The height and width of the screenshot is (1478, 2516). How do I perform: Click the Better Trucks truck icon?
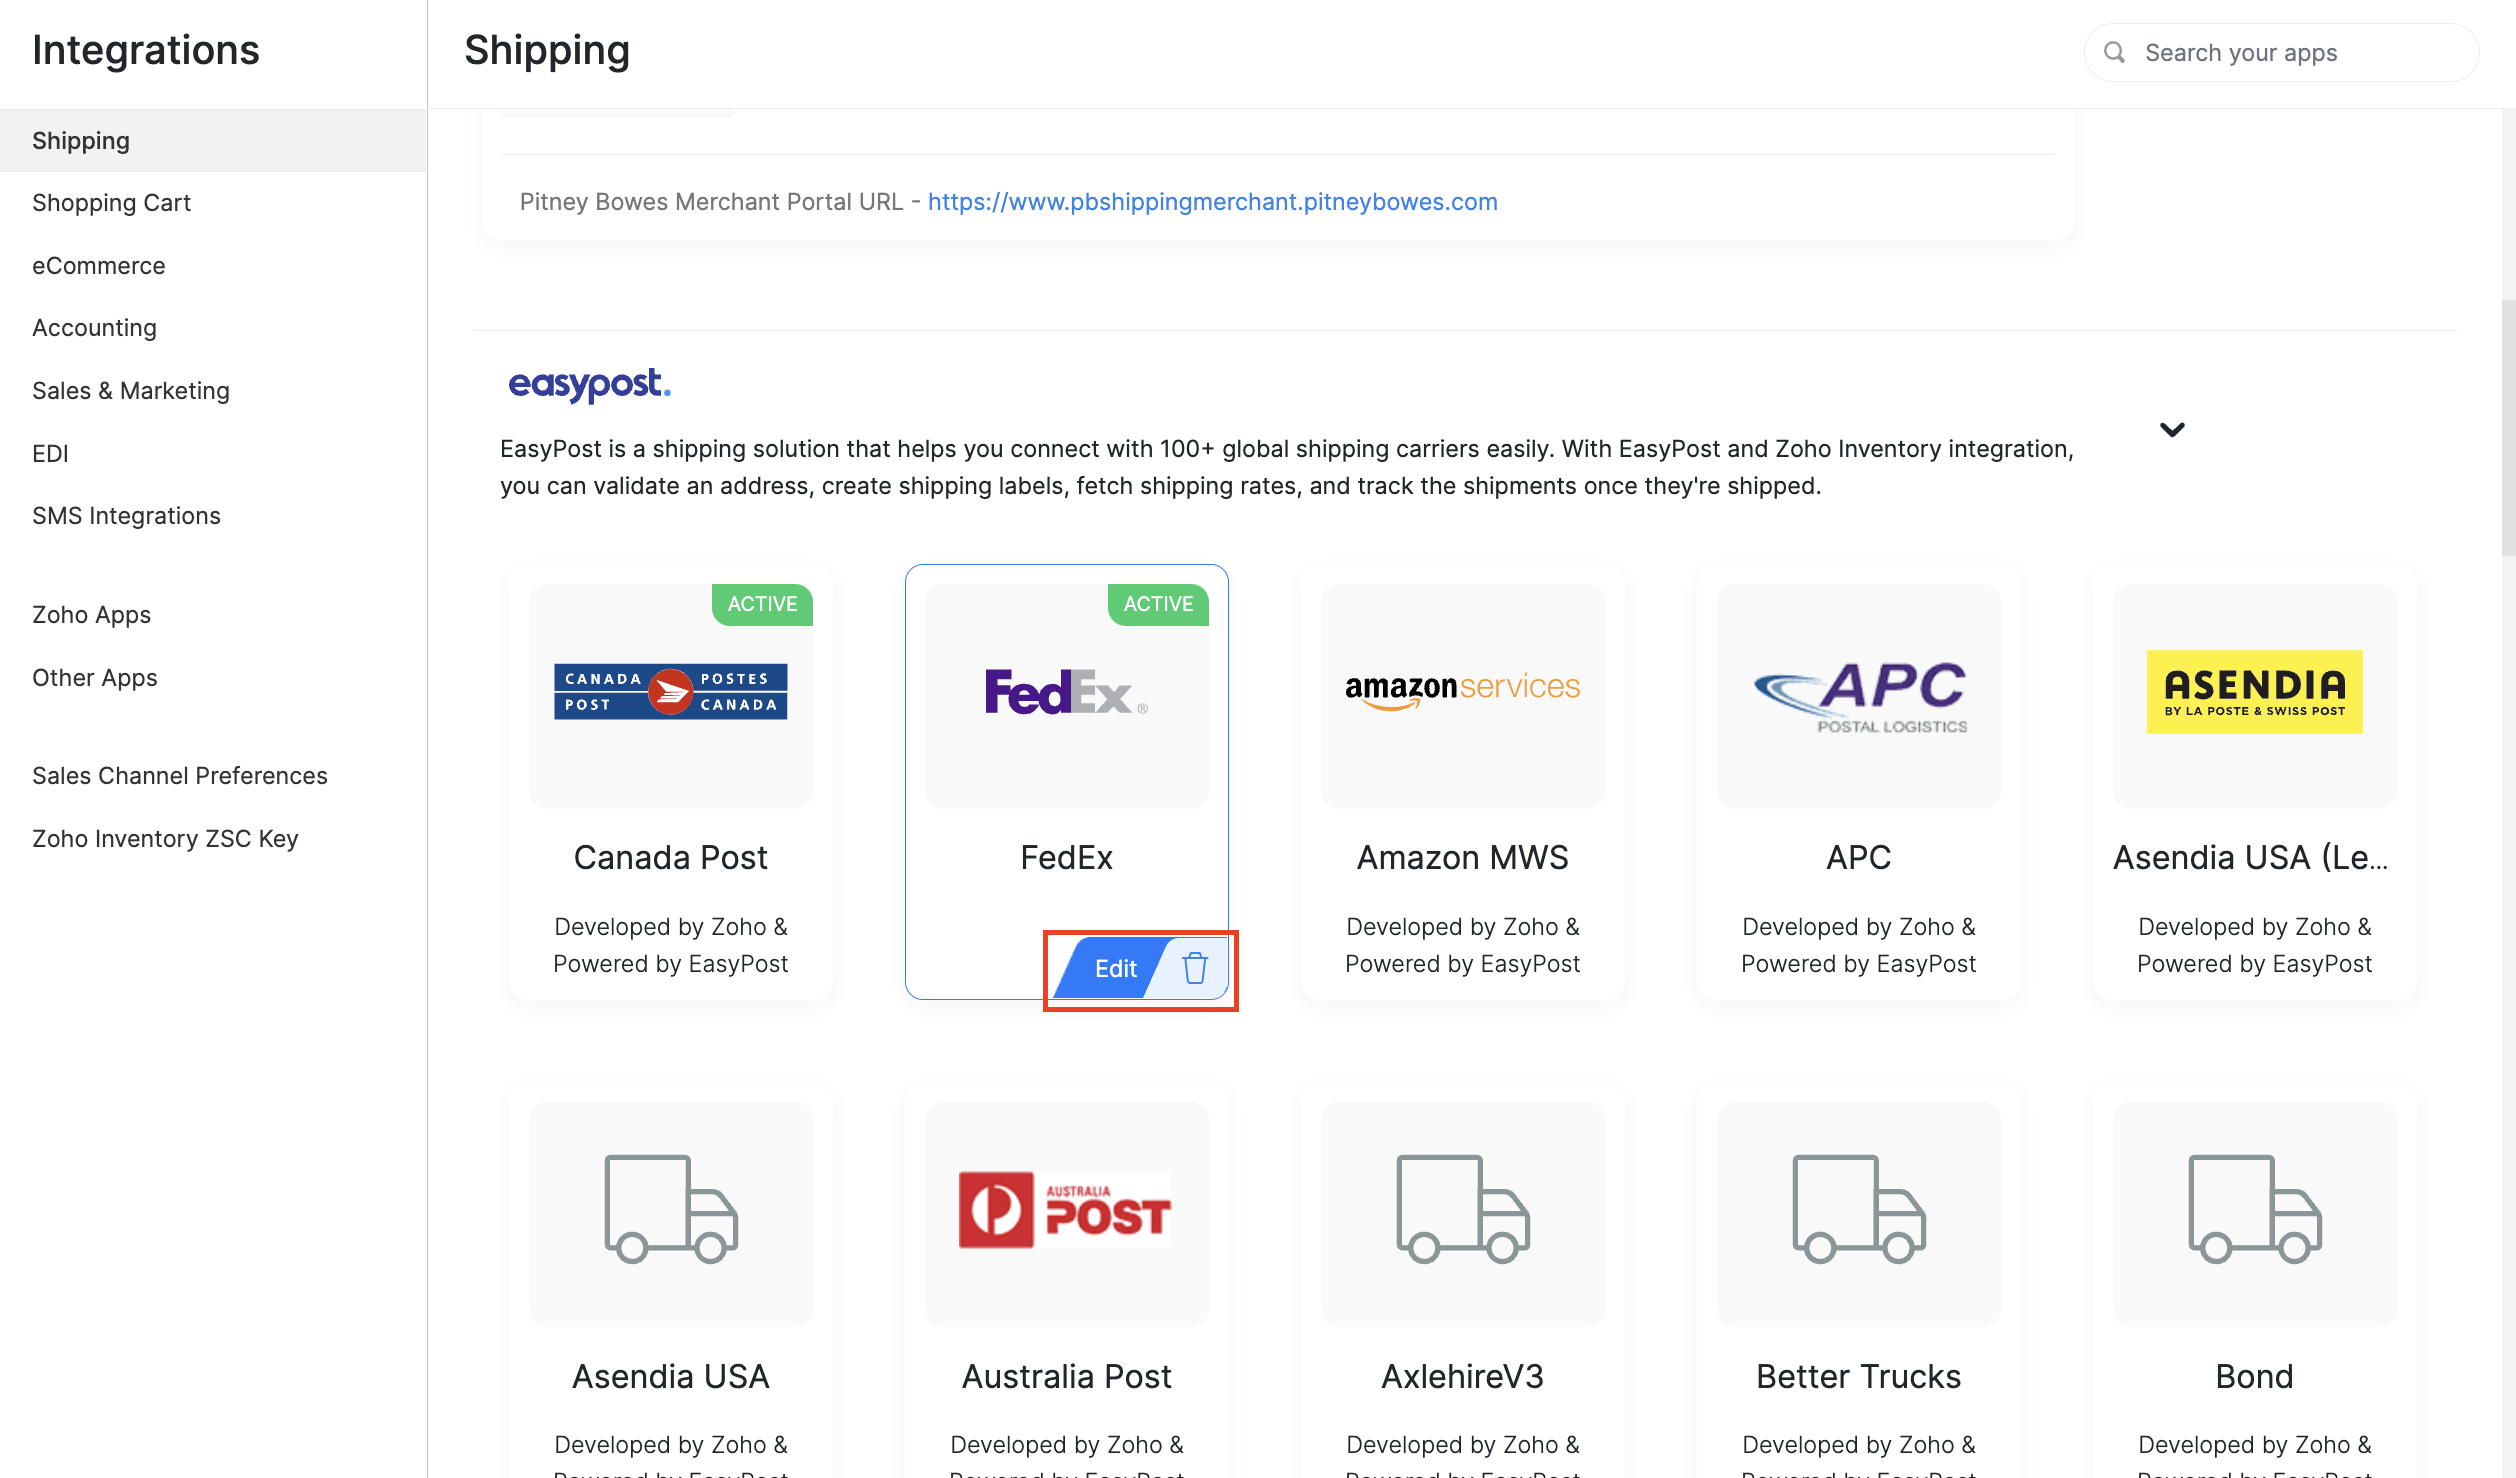coord(1859,1210)
